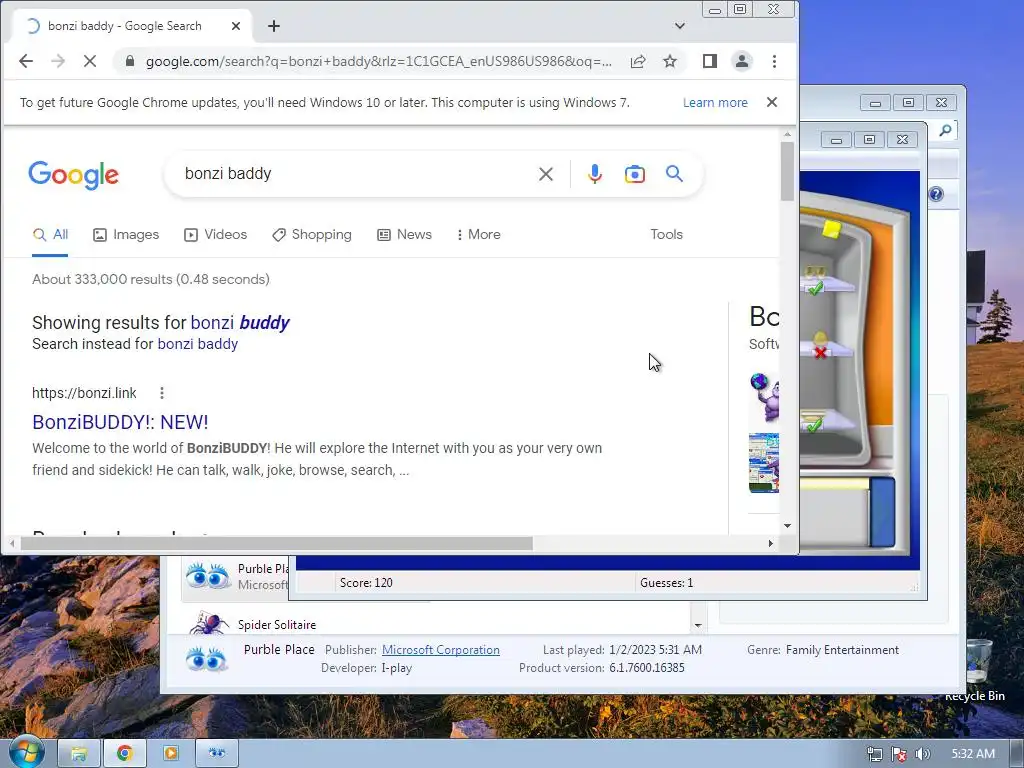
Task: Click the network tray icon
Action: click(x=874, y=754)
